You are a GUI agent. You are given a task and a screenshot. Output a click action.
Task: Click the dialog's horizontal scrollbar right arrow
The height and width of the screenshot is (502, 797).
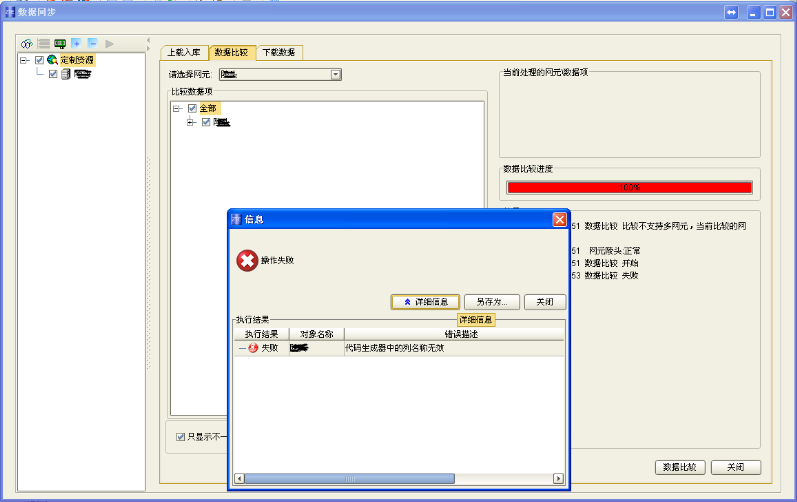click(x=560, y=478)
